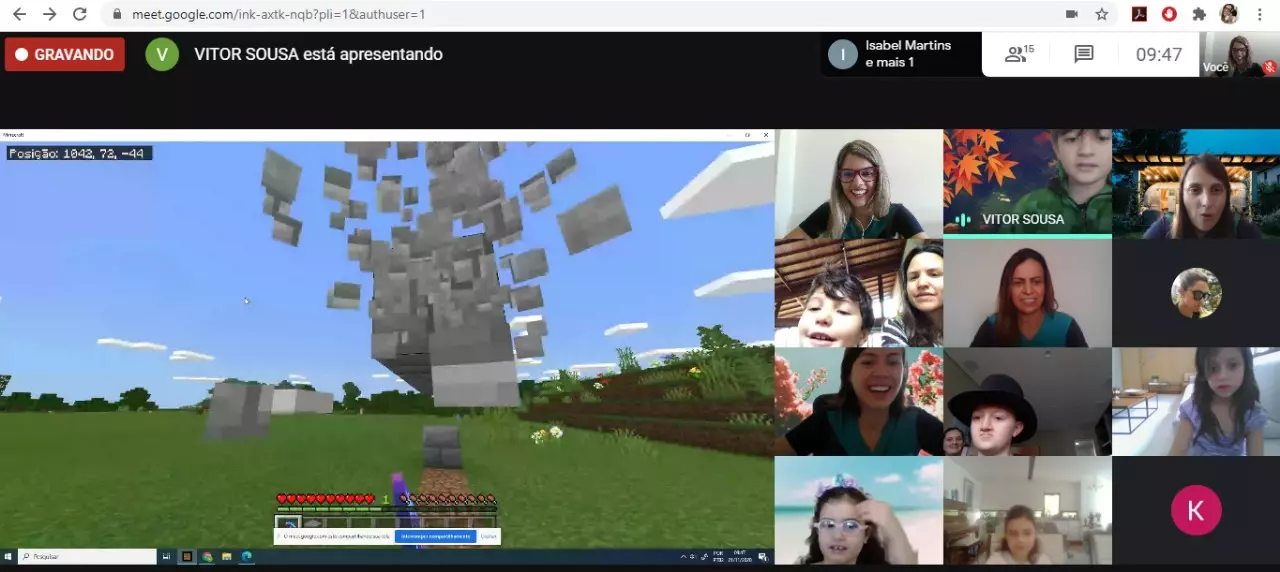Click the camera icon in address bar
This screenshot has width=1280, height=572.
tap(1072, 14)
